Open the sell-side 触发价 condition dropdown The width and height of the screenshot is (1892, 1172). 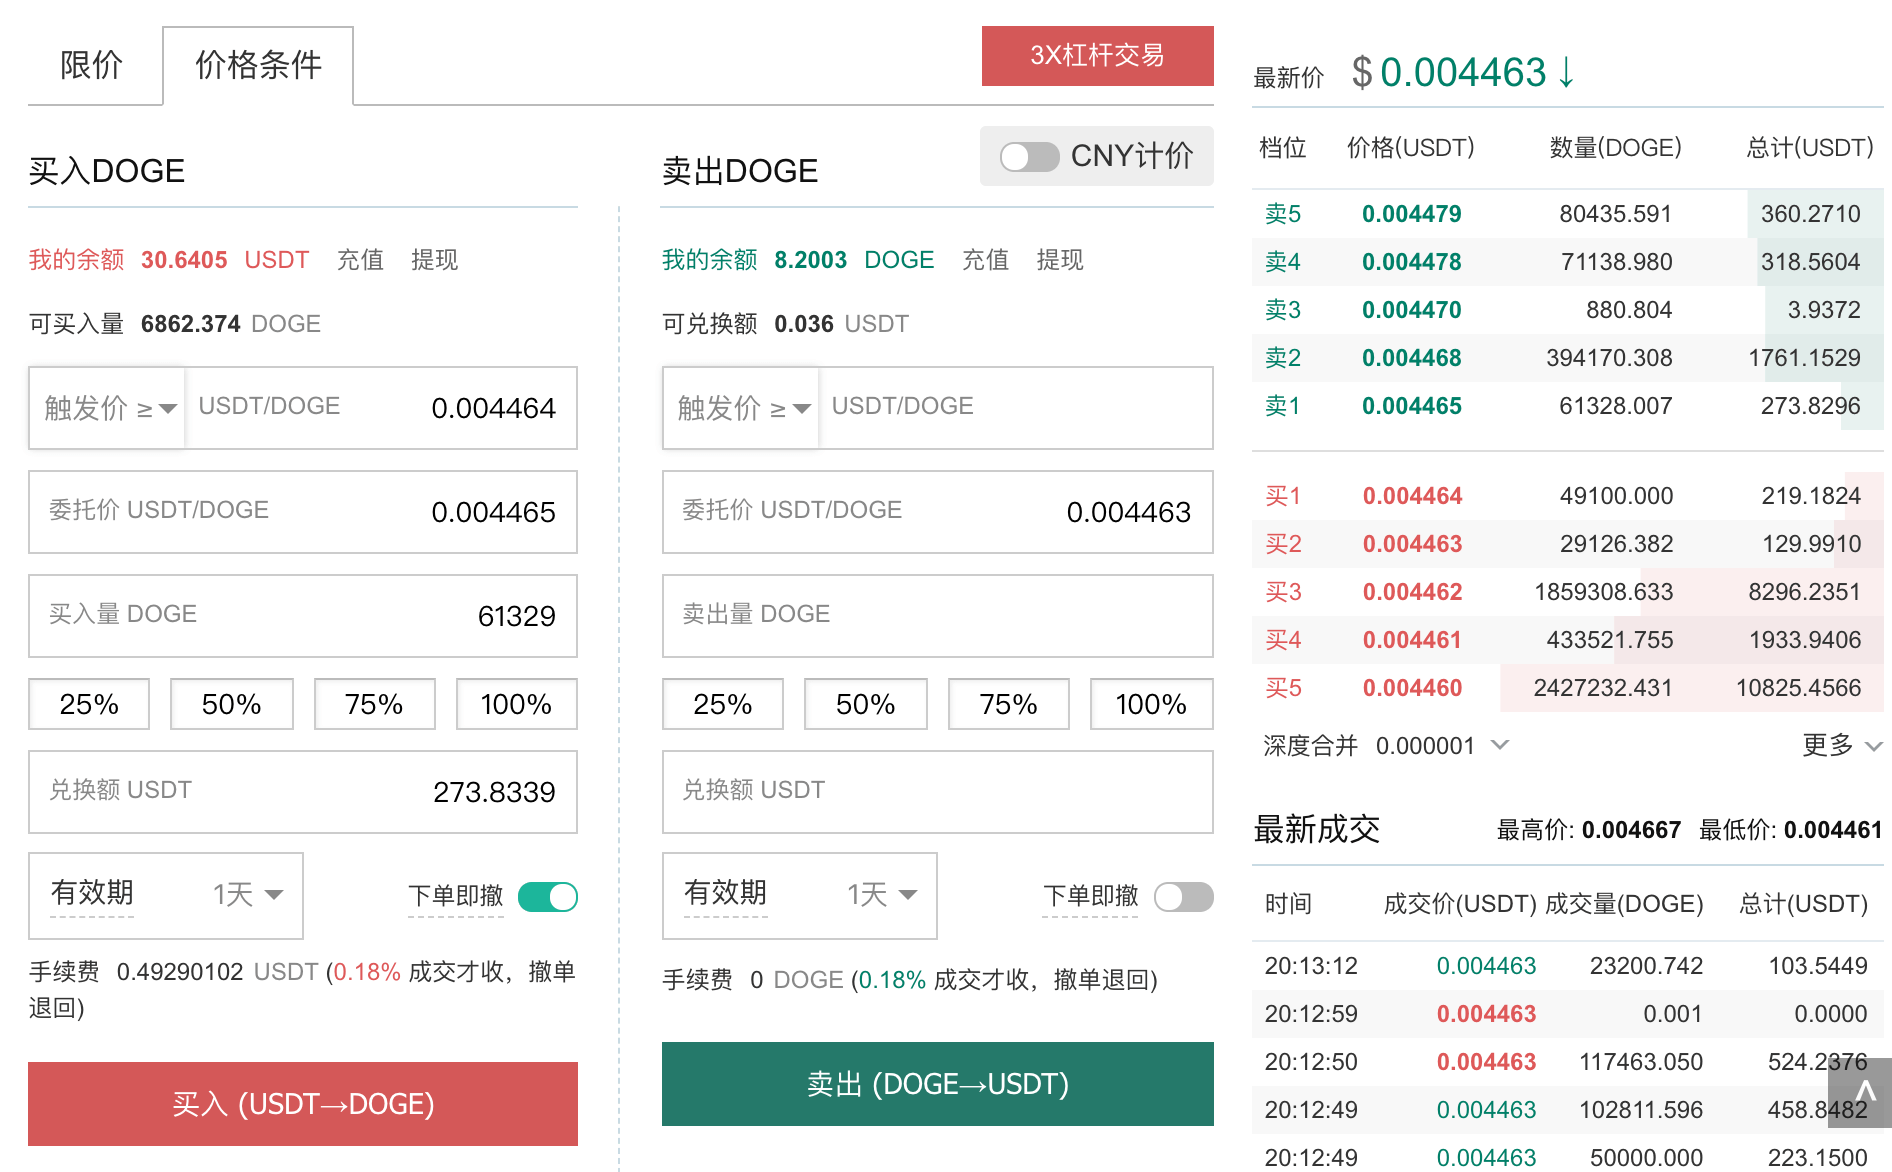point(741,408)
